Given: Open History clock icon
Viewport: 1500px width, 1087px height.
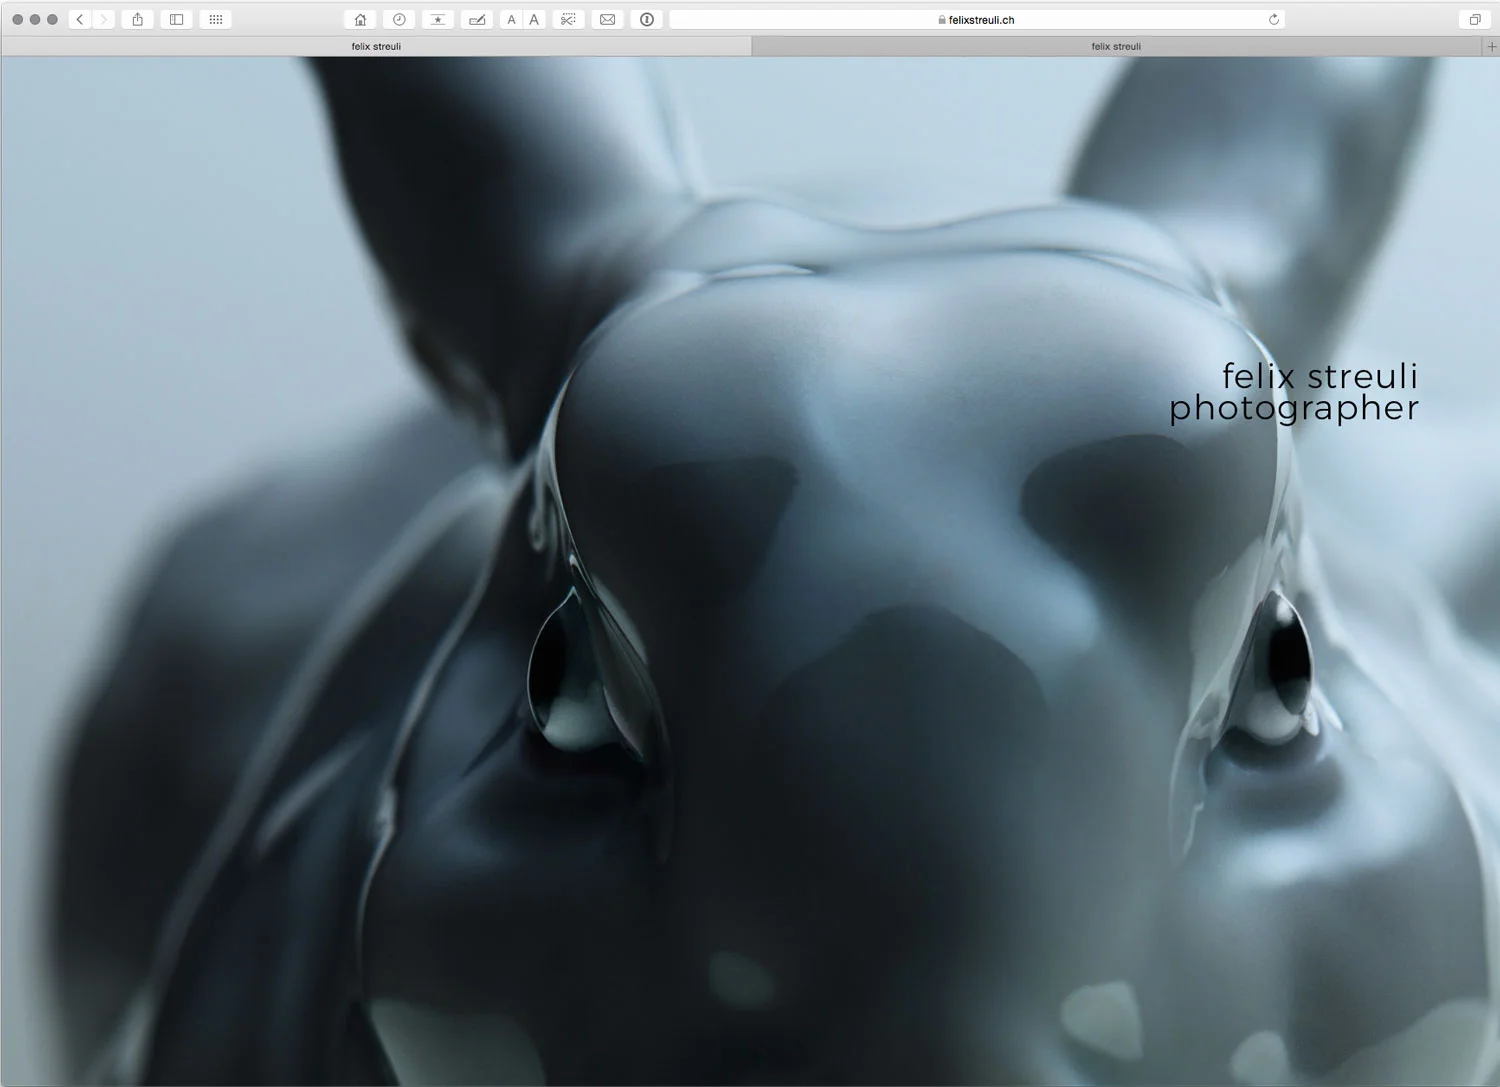Looking at the screenshot, I should (x=399, y=19).
